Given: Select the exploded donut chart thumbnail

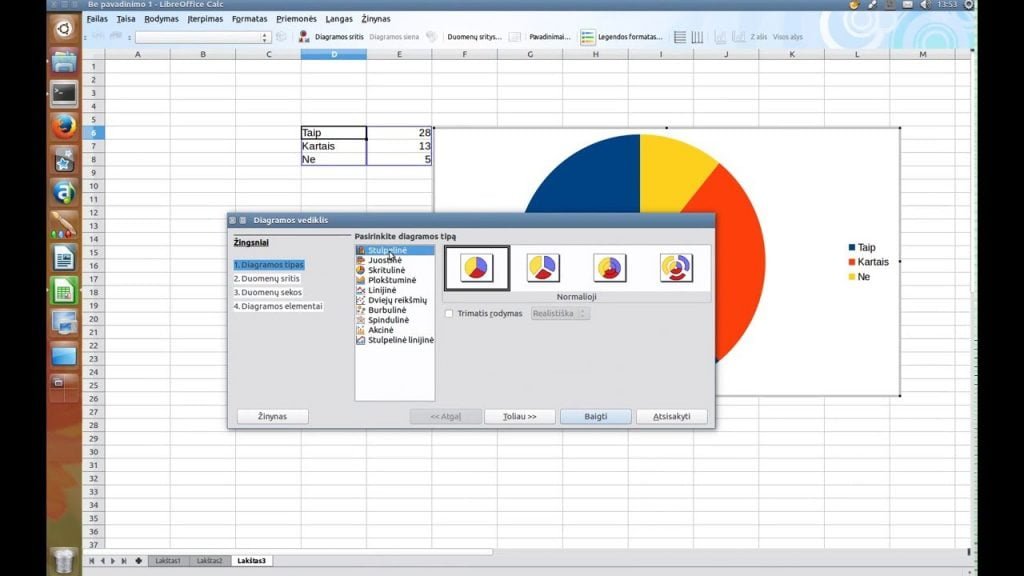Looking at the screenshot, I should 676,268.
